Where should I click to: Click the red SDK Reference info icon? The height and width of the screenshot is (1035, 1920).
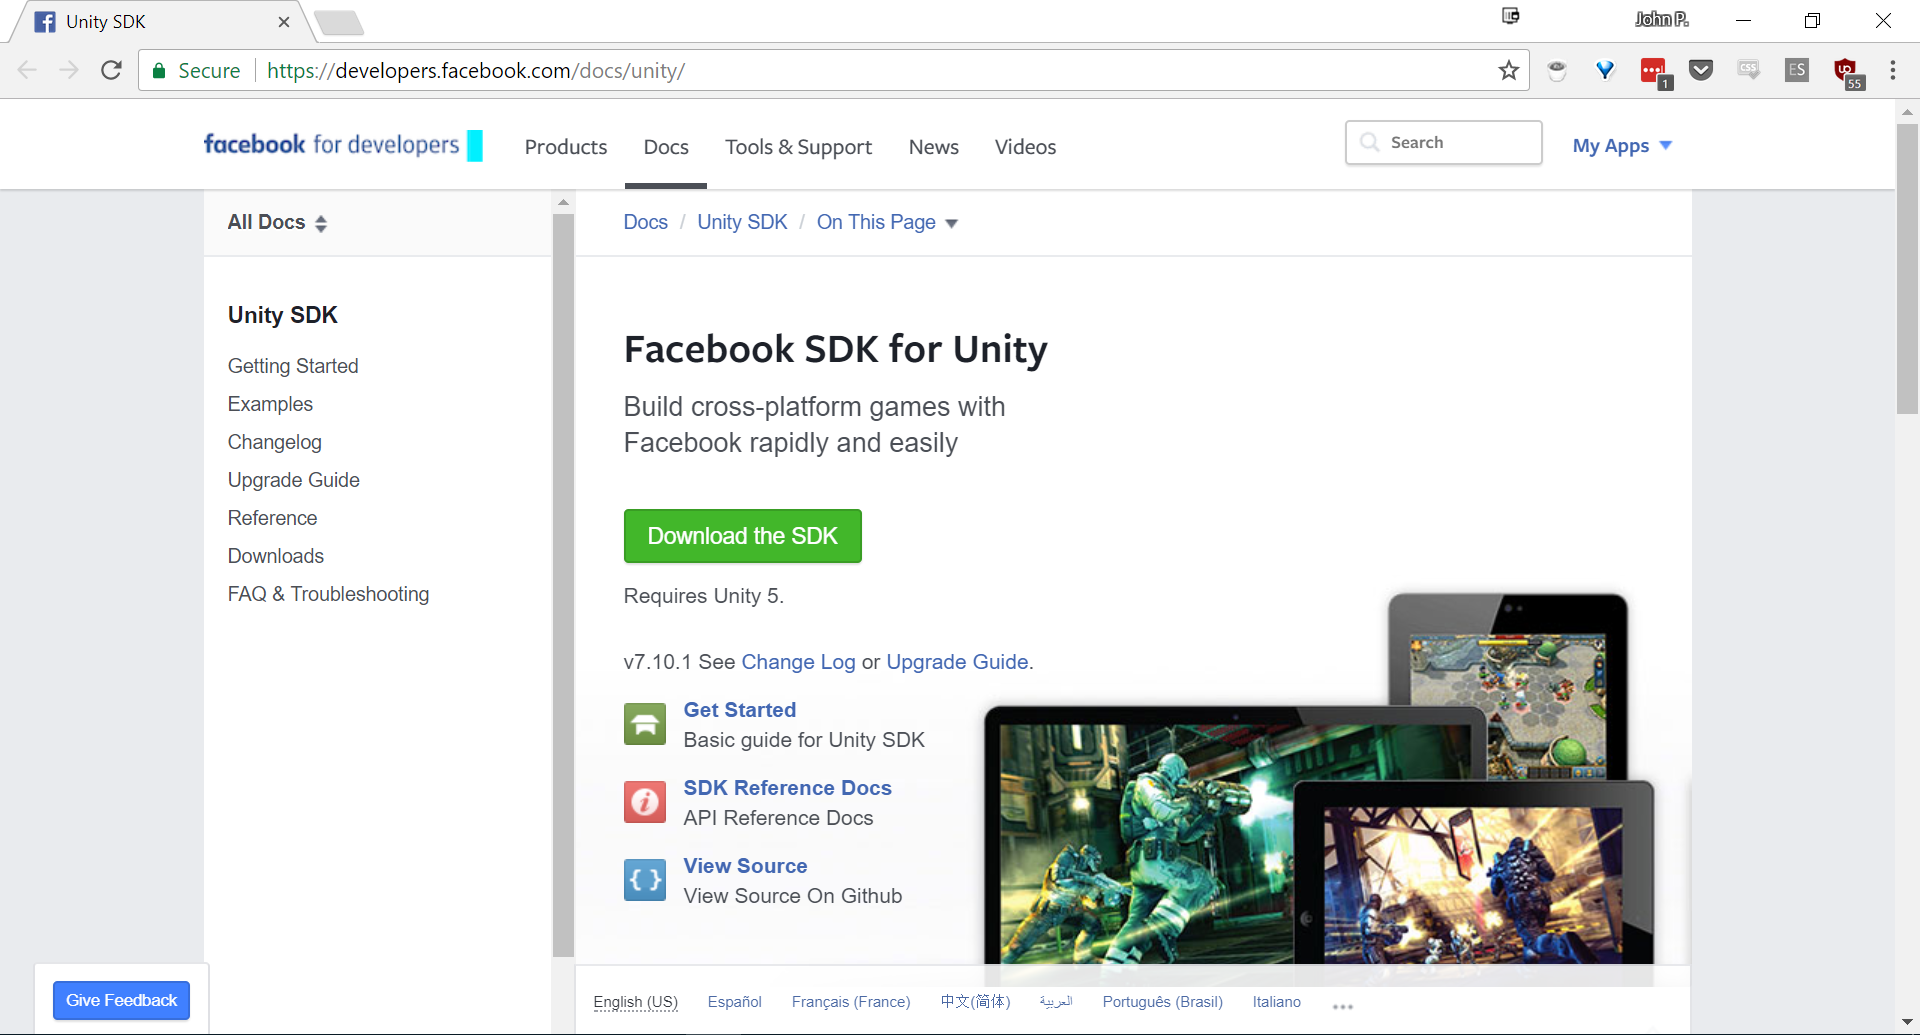[645, 802]
